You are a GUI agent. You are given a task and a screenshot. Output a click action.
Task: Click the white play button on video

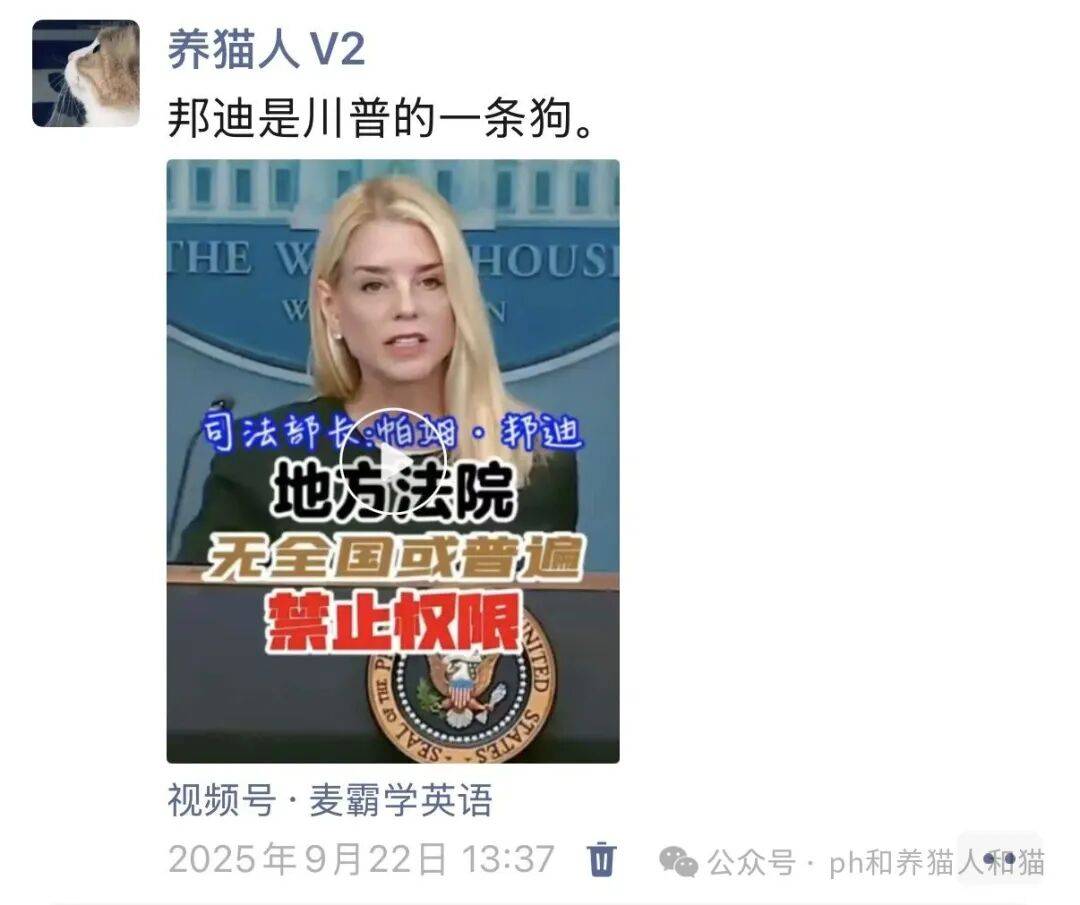pyautogui.click(x=393, y=461)
